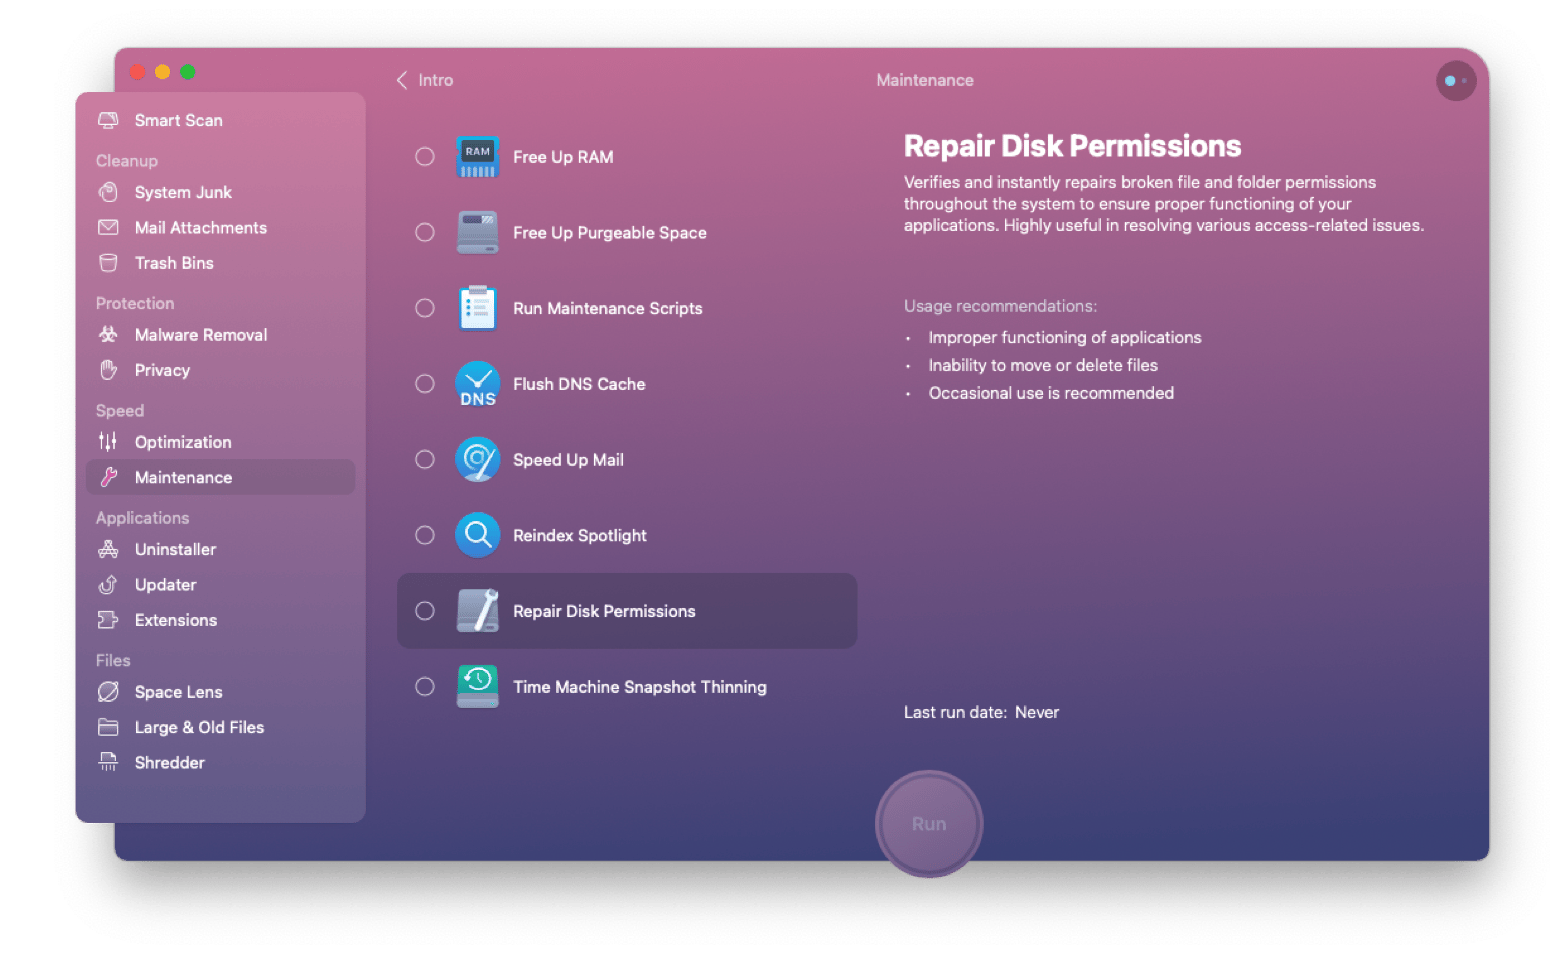The image size is (1560, 954).
Task: Click the Extensions puzzle icon
Action: point(108,620)
